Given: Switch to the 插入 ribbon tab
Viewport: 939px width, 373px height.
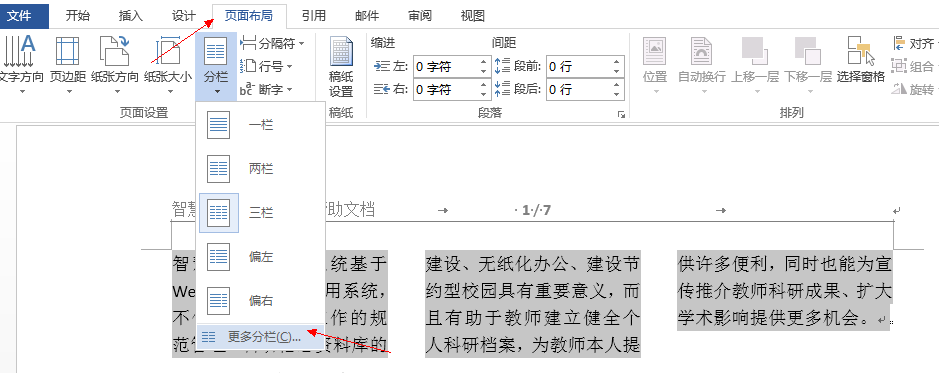Looking at the screenshot, I should [x=131, y=16].
